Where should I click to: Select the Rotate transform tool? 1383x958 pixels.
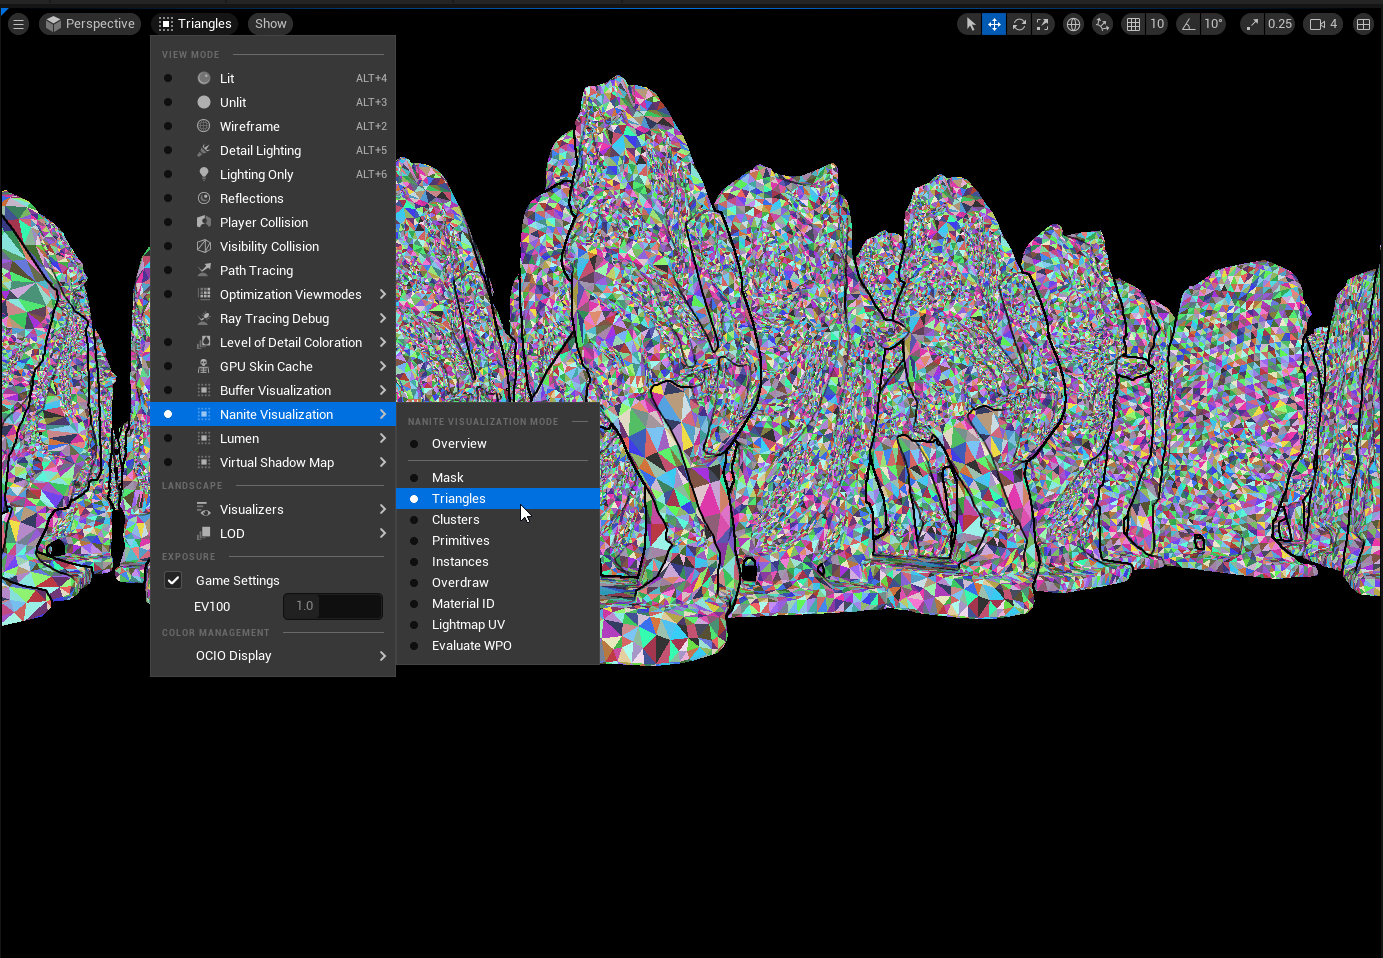[1019, 23]
